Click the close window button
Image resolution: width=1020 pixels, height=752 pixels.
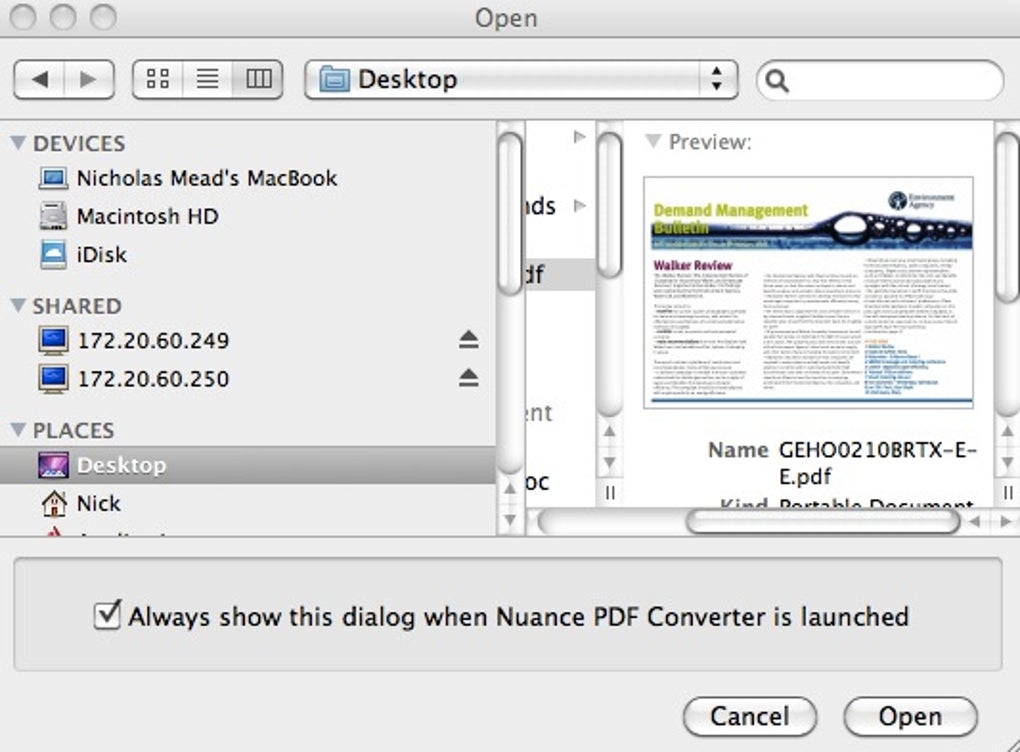pyautogui.click(x=24, y=17)
